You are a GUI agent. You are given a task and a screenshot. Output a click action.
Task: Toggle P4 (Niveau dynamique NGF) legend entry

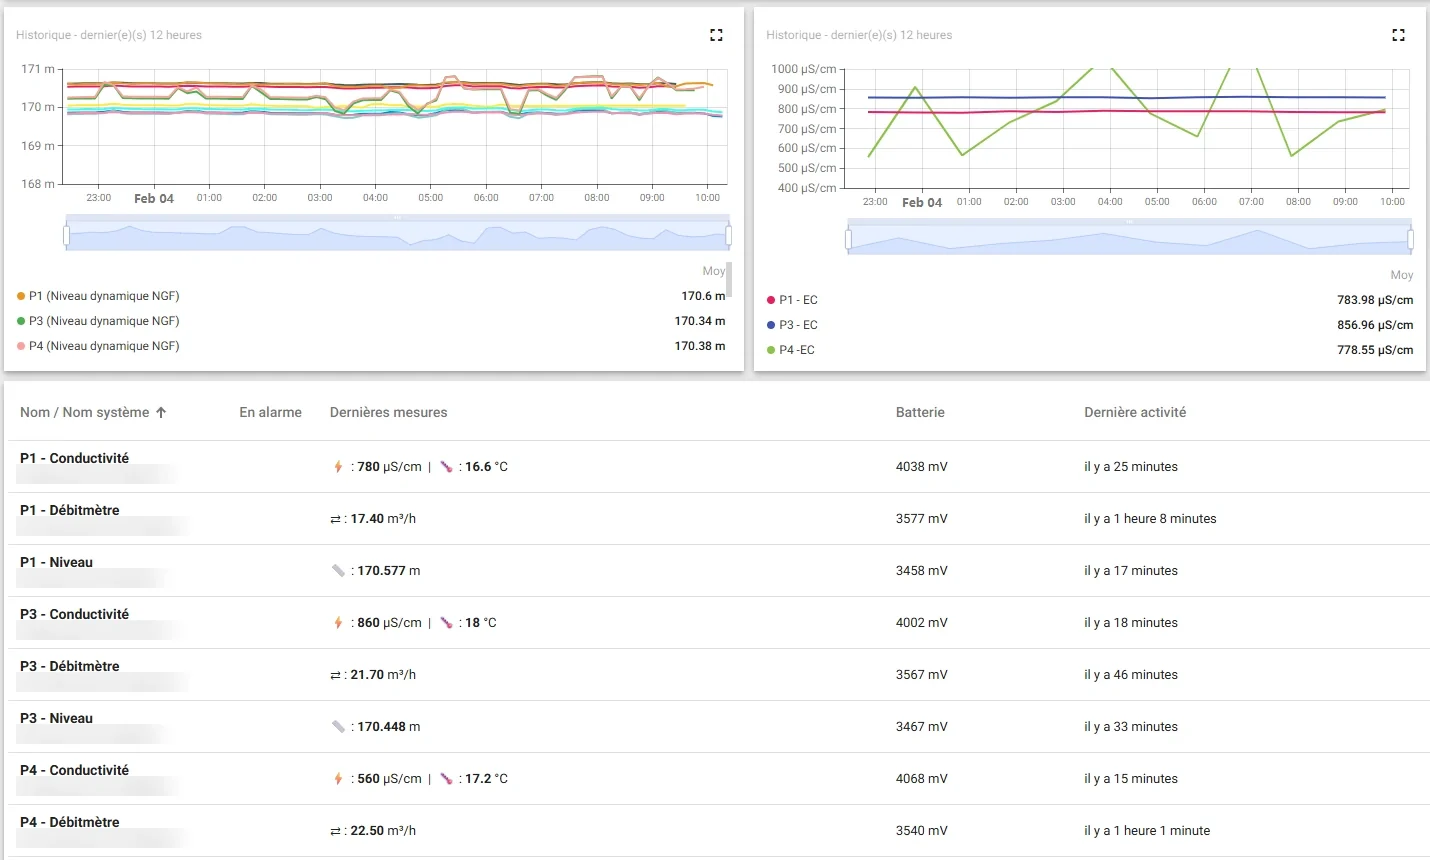pos(98,346)
